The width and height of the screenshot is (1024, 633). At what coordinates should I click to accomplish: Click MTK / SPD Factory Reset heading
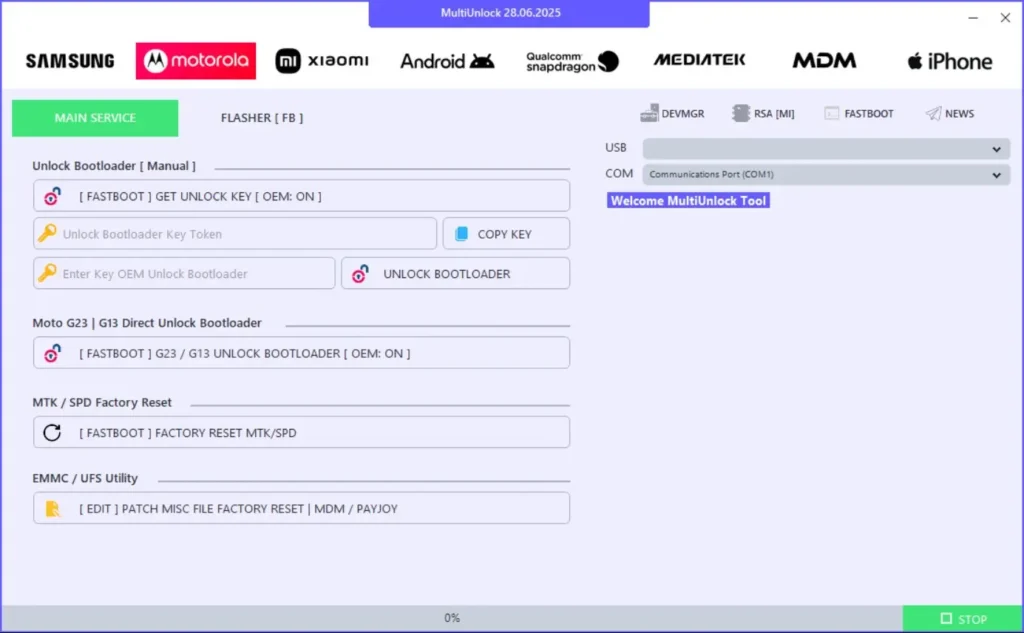click(x=102, y=402)
